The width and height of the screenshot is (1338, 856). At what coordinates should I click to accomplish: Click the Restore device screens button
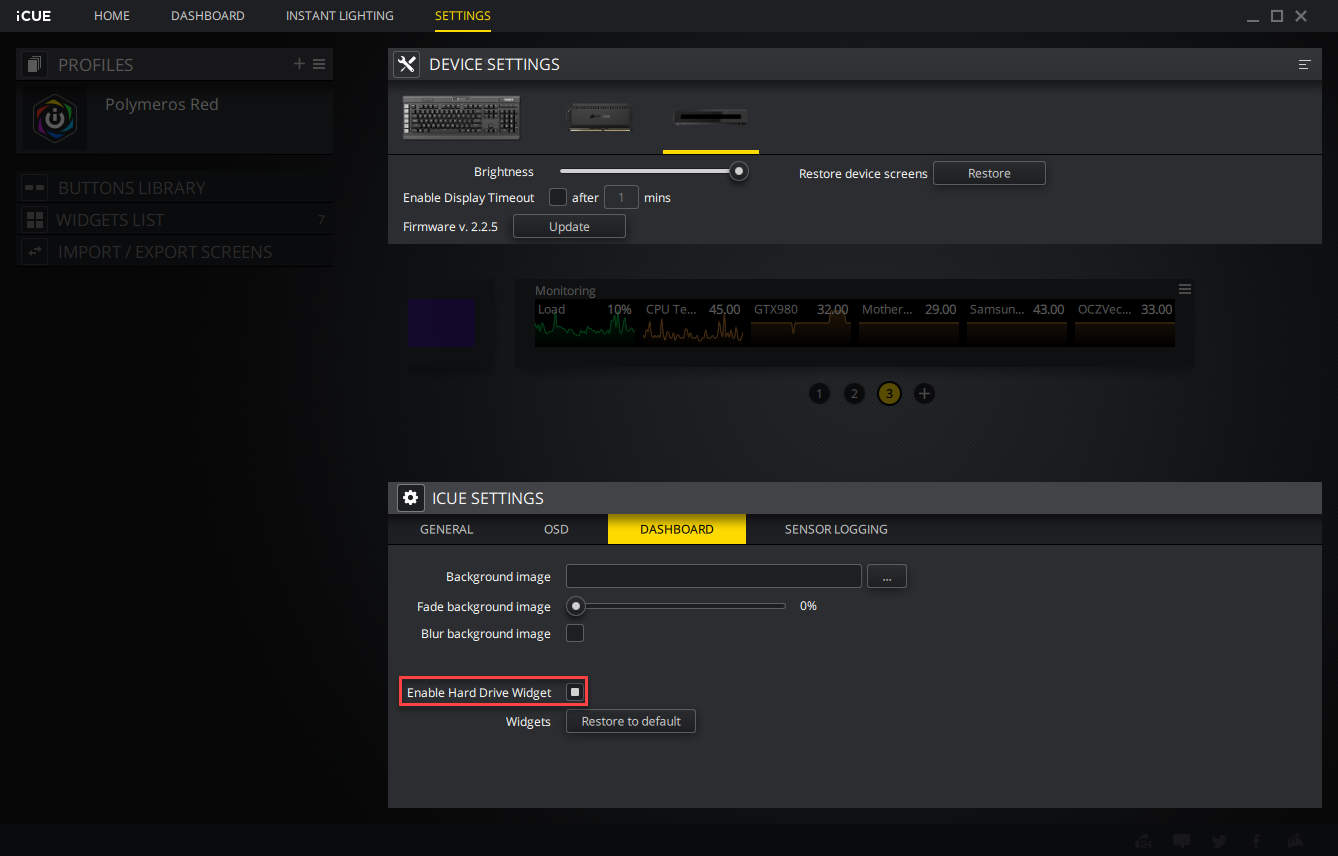[x=989, y=173]
